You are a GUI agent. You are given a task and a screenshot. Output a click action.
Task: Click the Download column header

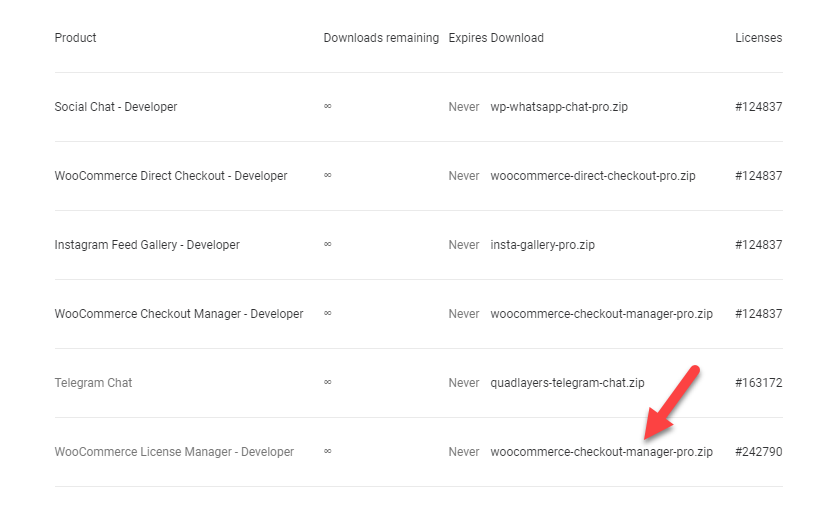coord(517,38)
